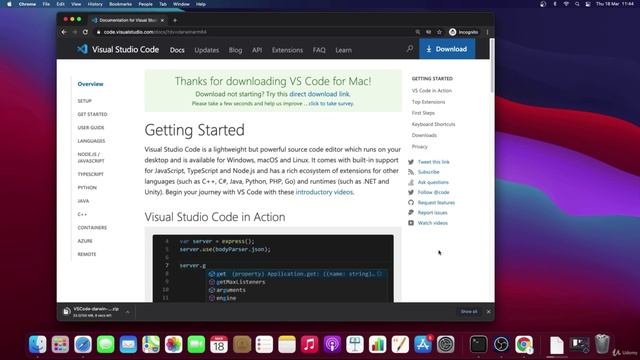Click the Tweet this link Twitter icon
This screenshot has width=640, height=360.
click(x=411, y=162)
